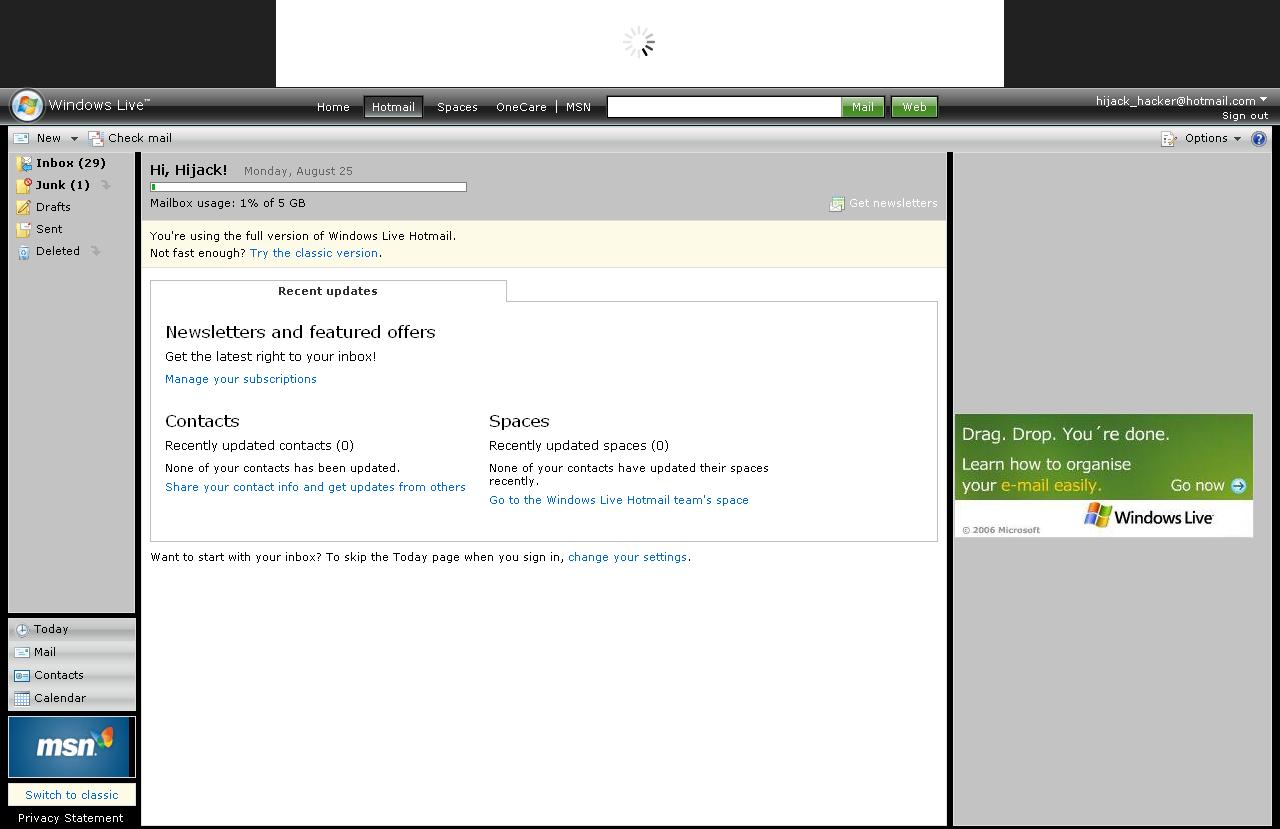Switch to the Contacts view label
The height and width of the screenshot is (829, 1280).
(59, 675)
